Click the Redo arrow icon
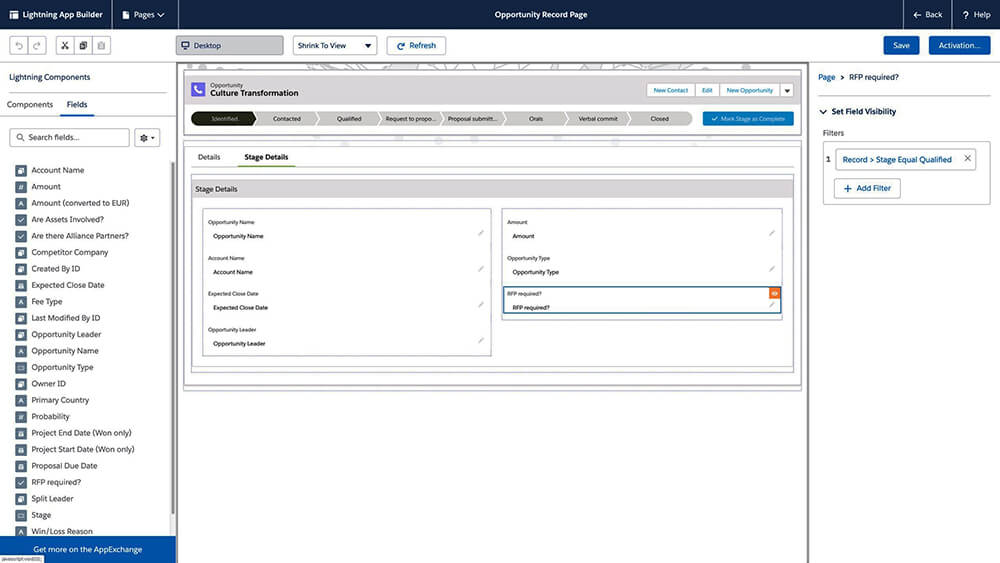This screenshot has height=563, width=1000. [x=37, y=46]
